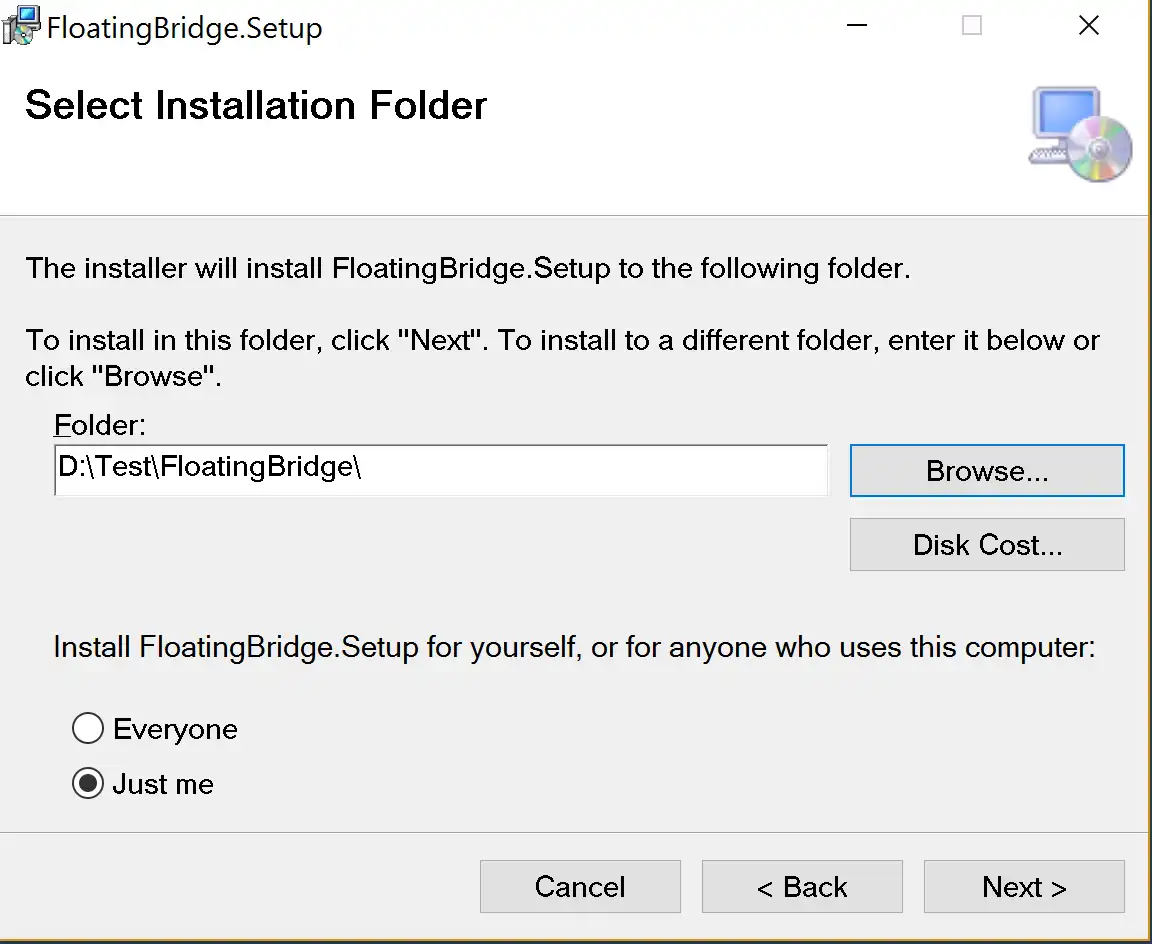
Task: Proceed with the Next button
Action: pyautogui.click(x=1023, y=886)
